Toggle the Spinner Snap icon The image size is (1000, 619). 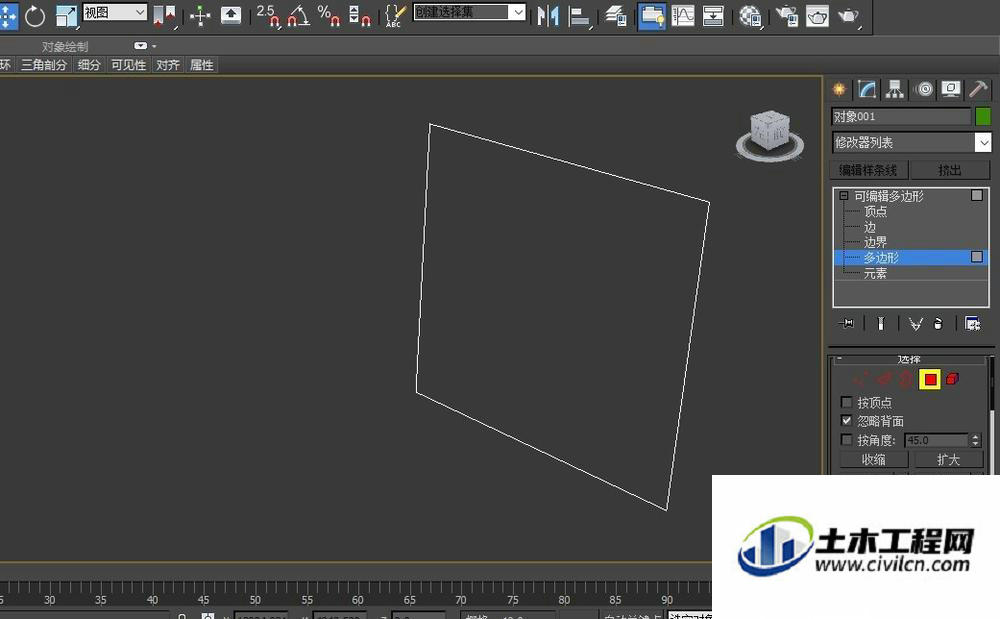click(360, 16)
